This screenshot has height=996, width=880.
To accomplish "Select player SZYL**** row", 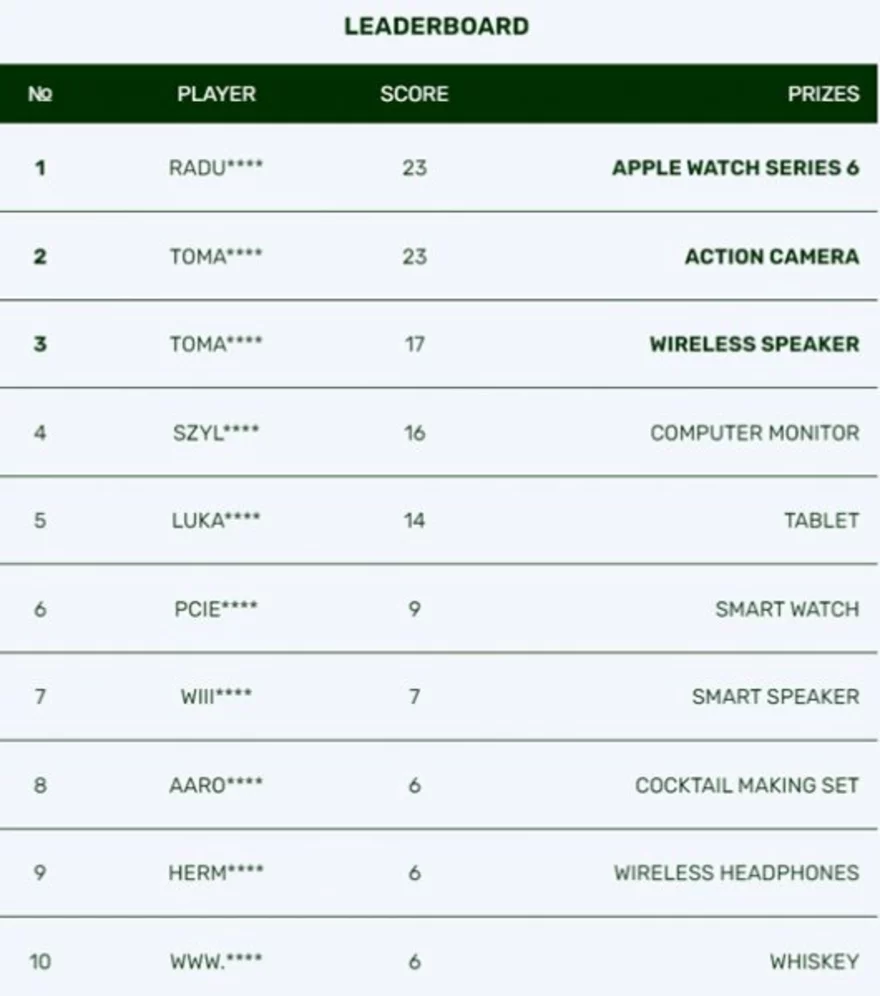I will [216, 433].
